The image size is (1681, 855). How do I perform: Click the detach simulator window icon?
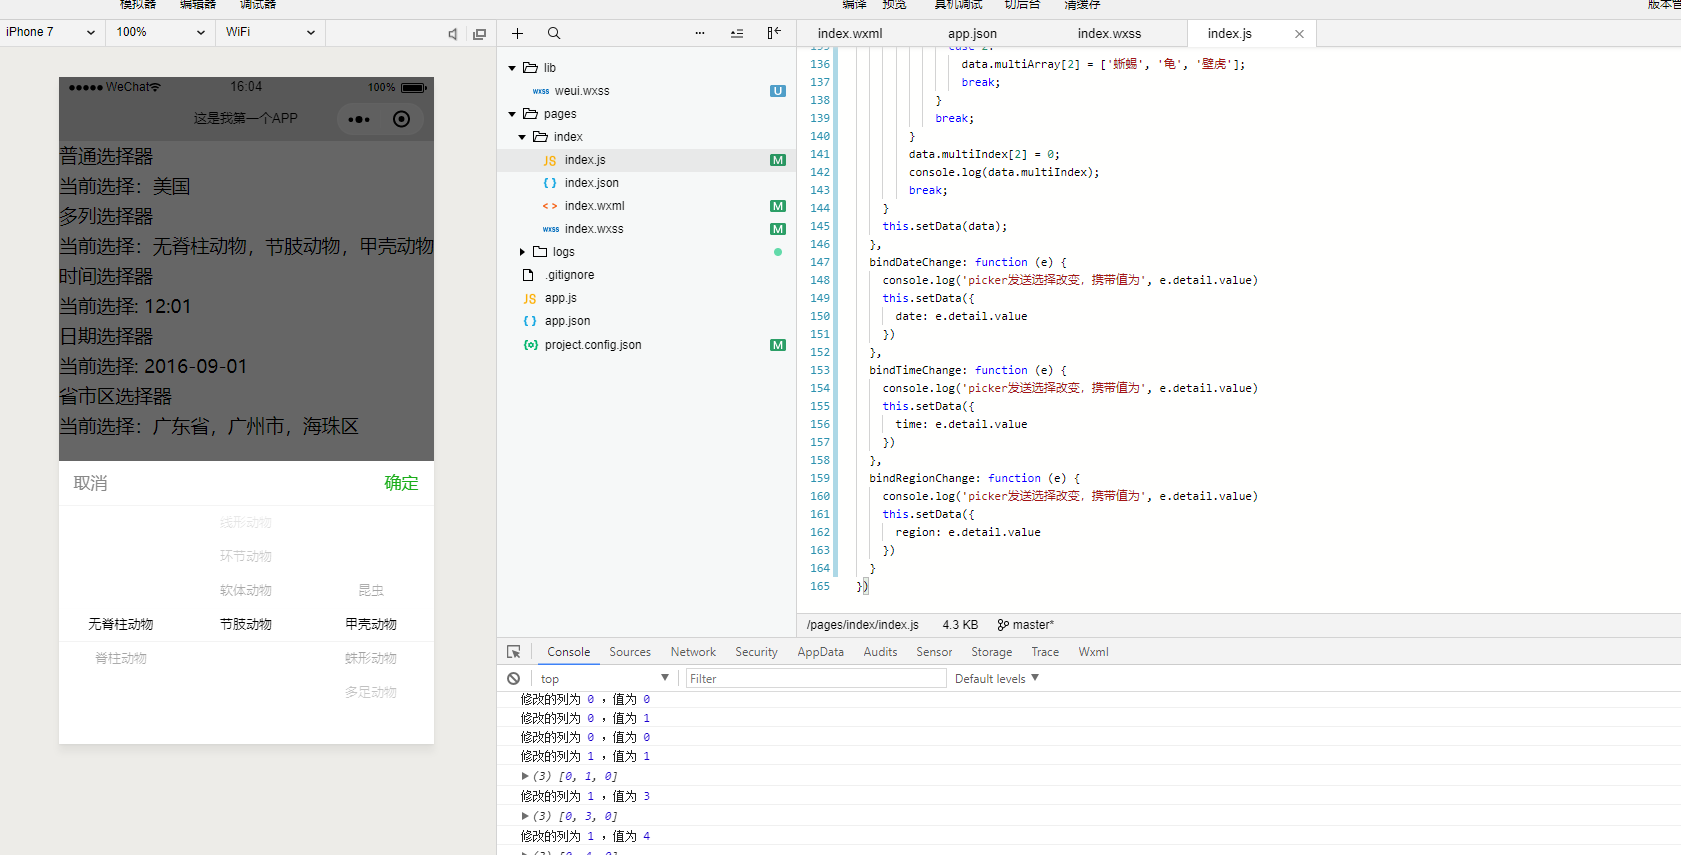479,34
